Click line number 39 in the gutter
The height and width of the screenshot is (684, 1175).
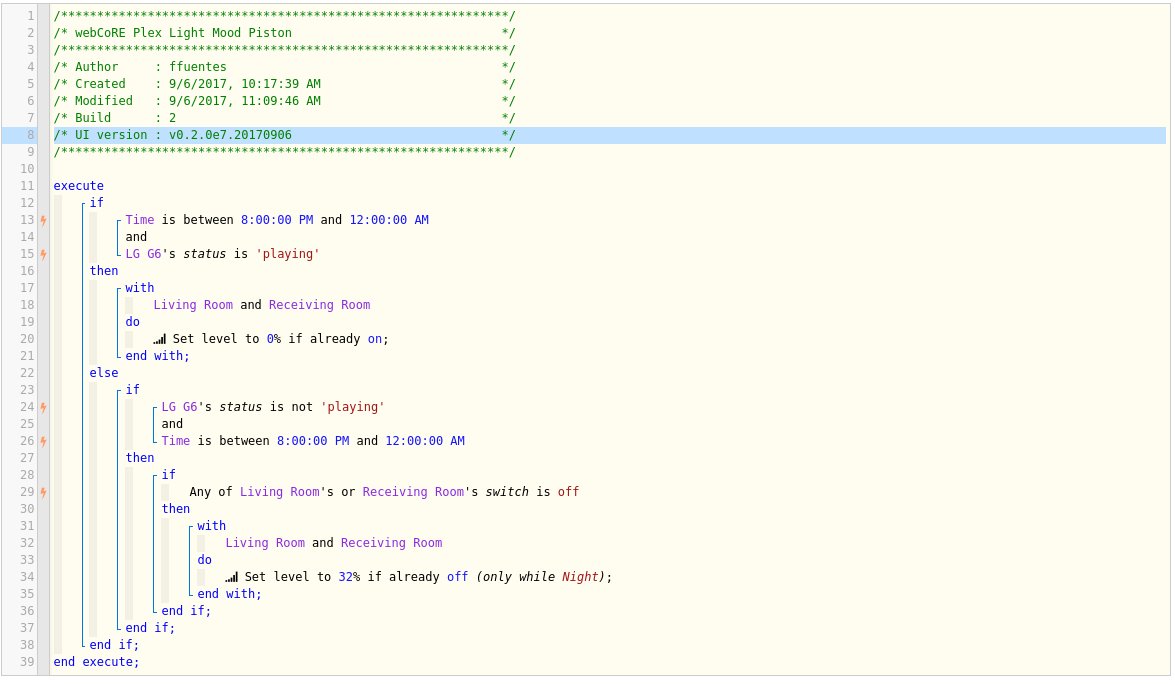click(27, 663)
